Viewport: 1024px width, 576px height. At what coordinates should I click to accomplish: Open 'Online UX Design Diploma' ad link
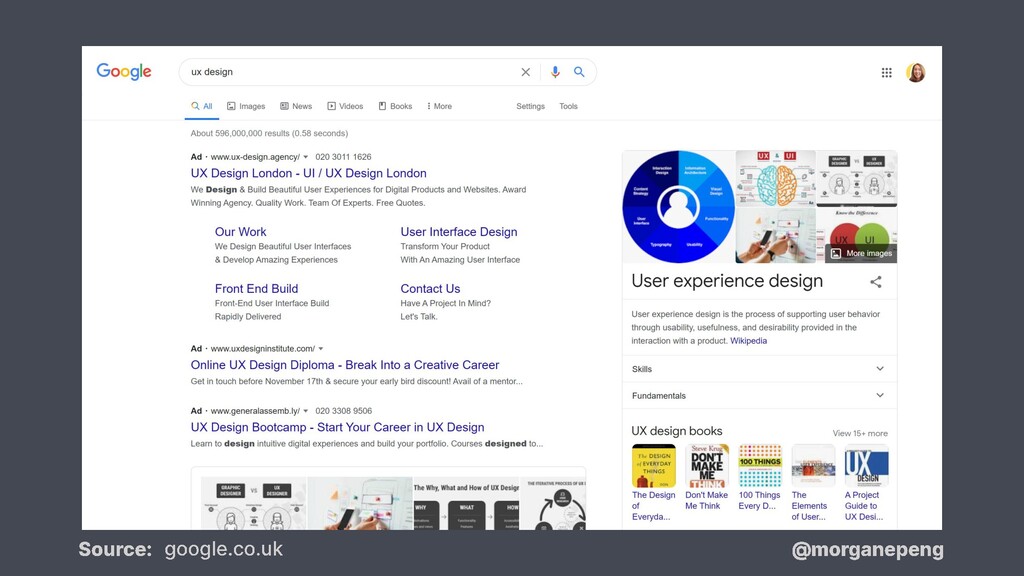pos(345,365)
